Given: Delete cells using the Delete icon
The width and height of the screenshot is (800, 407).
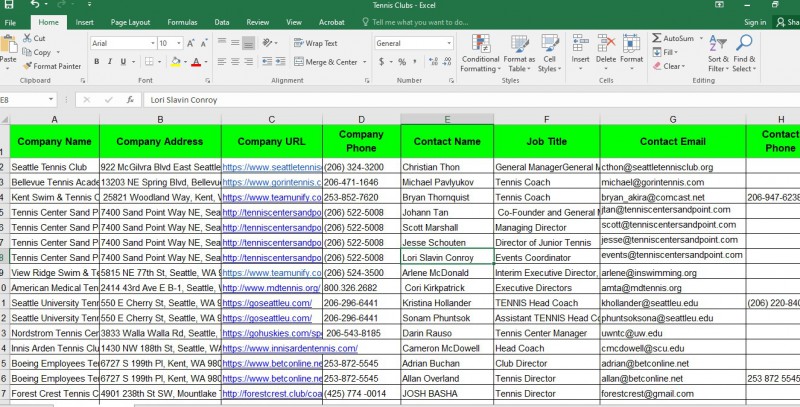Looking at the screenshot, I should [606, 54].
